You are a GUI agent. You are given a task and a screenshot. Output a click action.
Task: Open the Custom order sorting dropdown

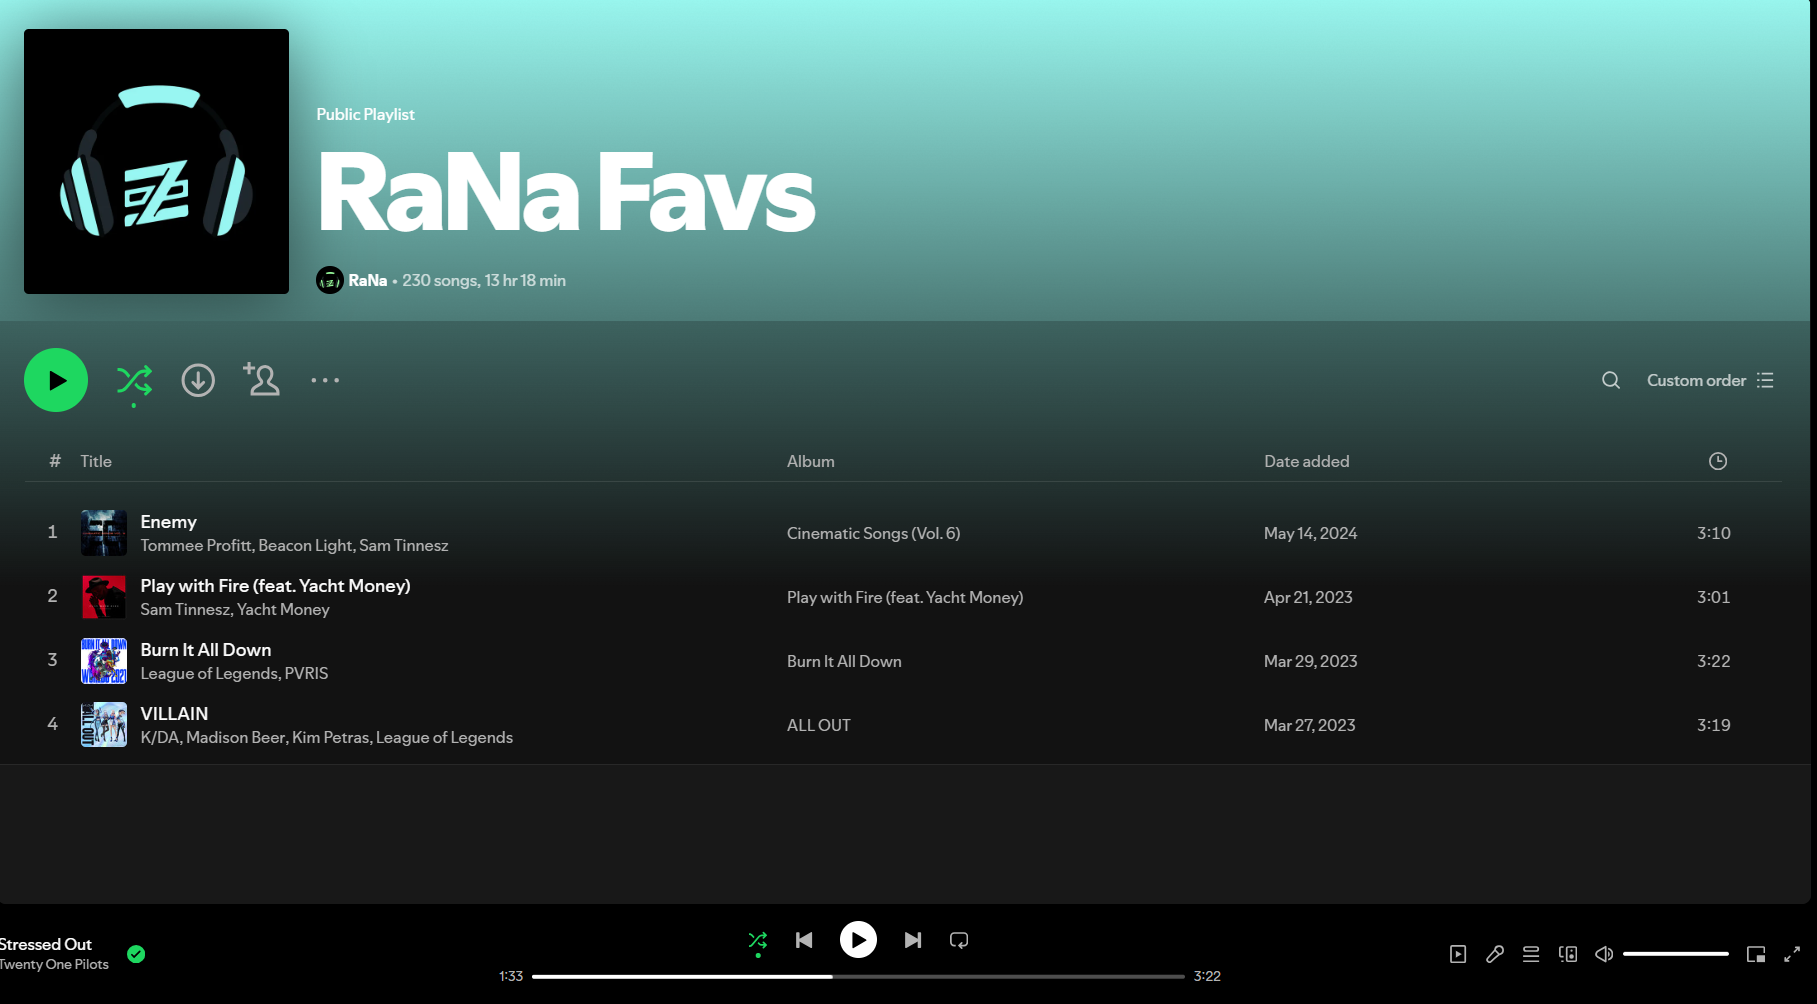click(x=1710, y=380)
